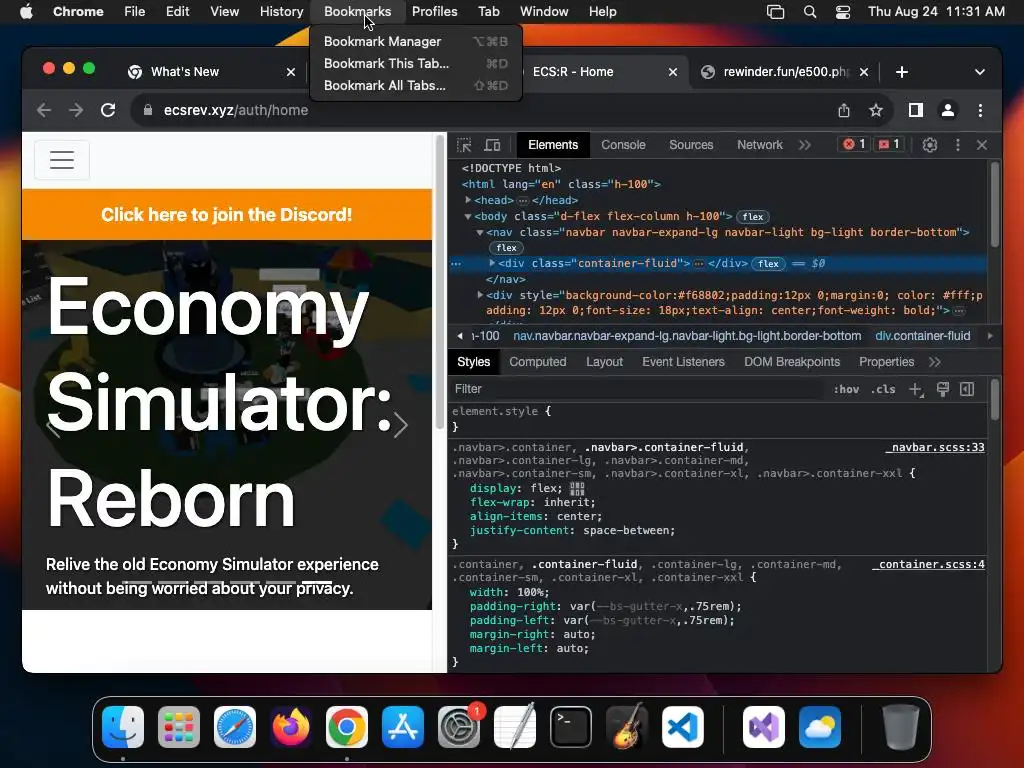Reload the current page

pos(108,110)
